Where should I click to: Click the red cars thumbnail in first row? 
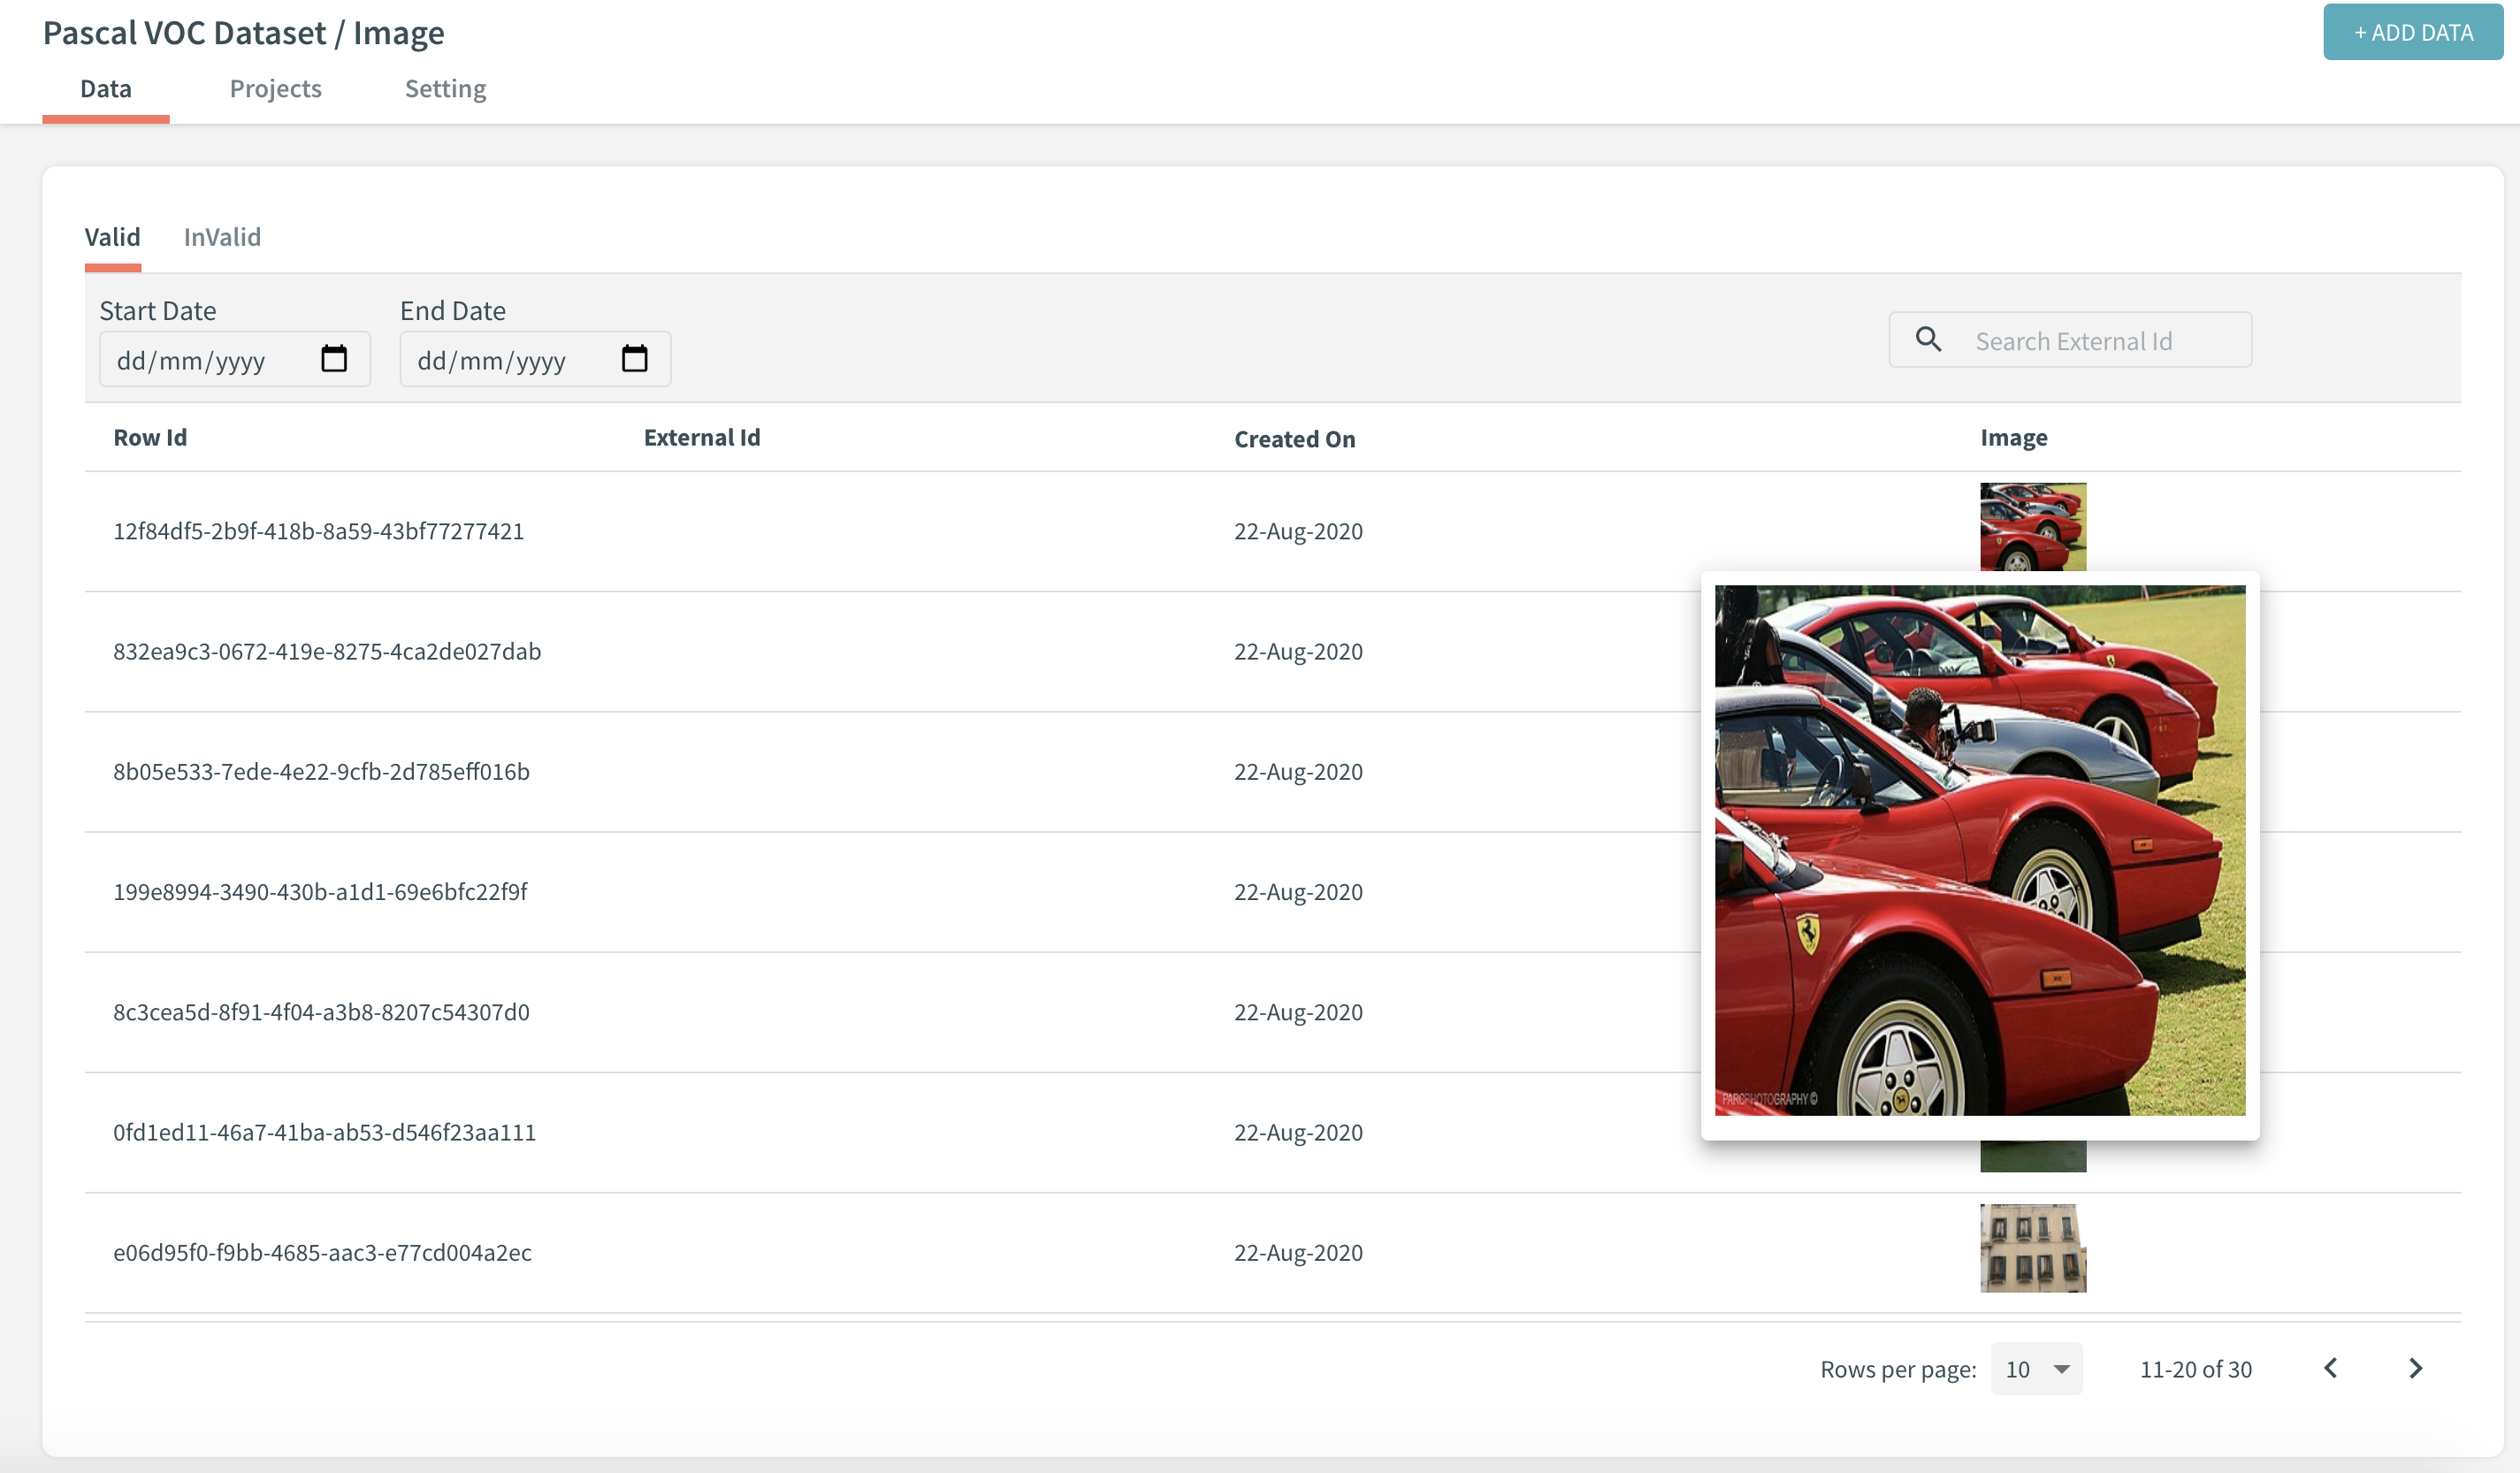click(x=2032, y=526)
